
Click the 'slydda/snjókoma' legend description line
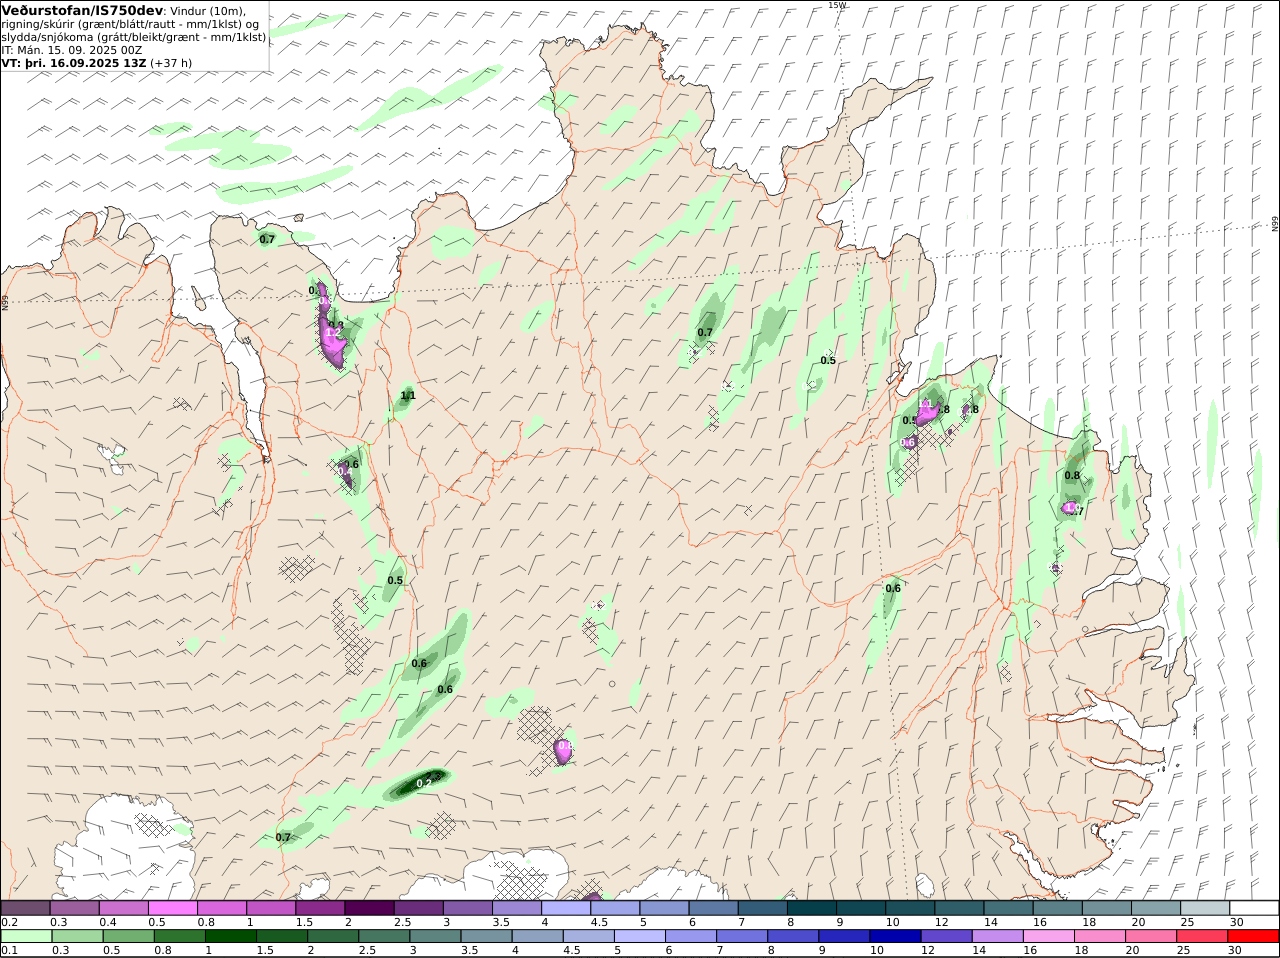click(134, 37)
